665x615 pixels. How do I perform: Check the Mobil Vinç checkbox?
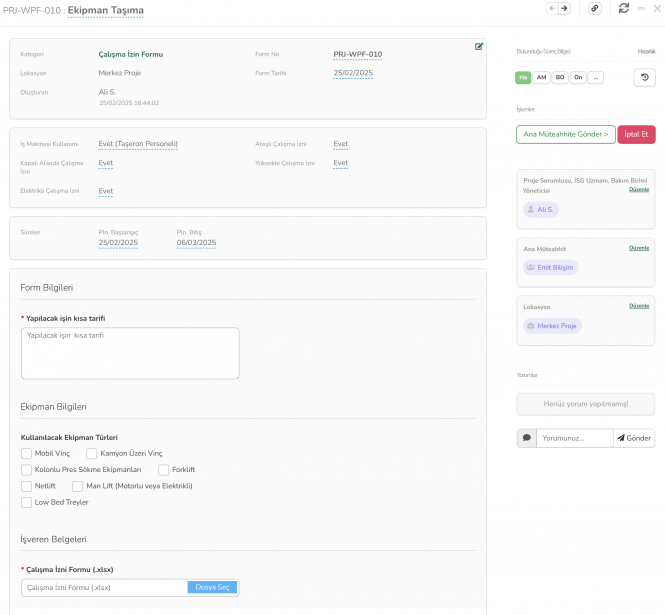pyautogui.click(x=27, y=453)
